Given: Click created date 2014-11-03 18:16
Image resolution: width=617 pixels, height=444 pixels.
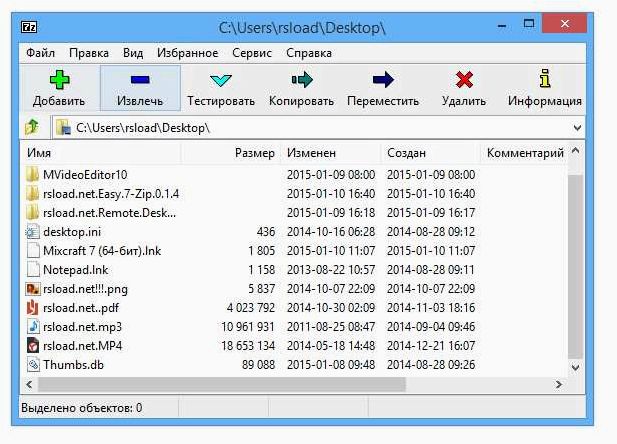Looking at the screenshot, I should (431, 307).
